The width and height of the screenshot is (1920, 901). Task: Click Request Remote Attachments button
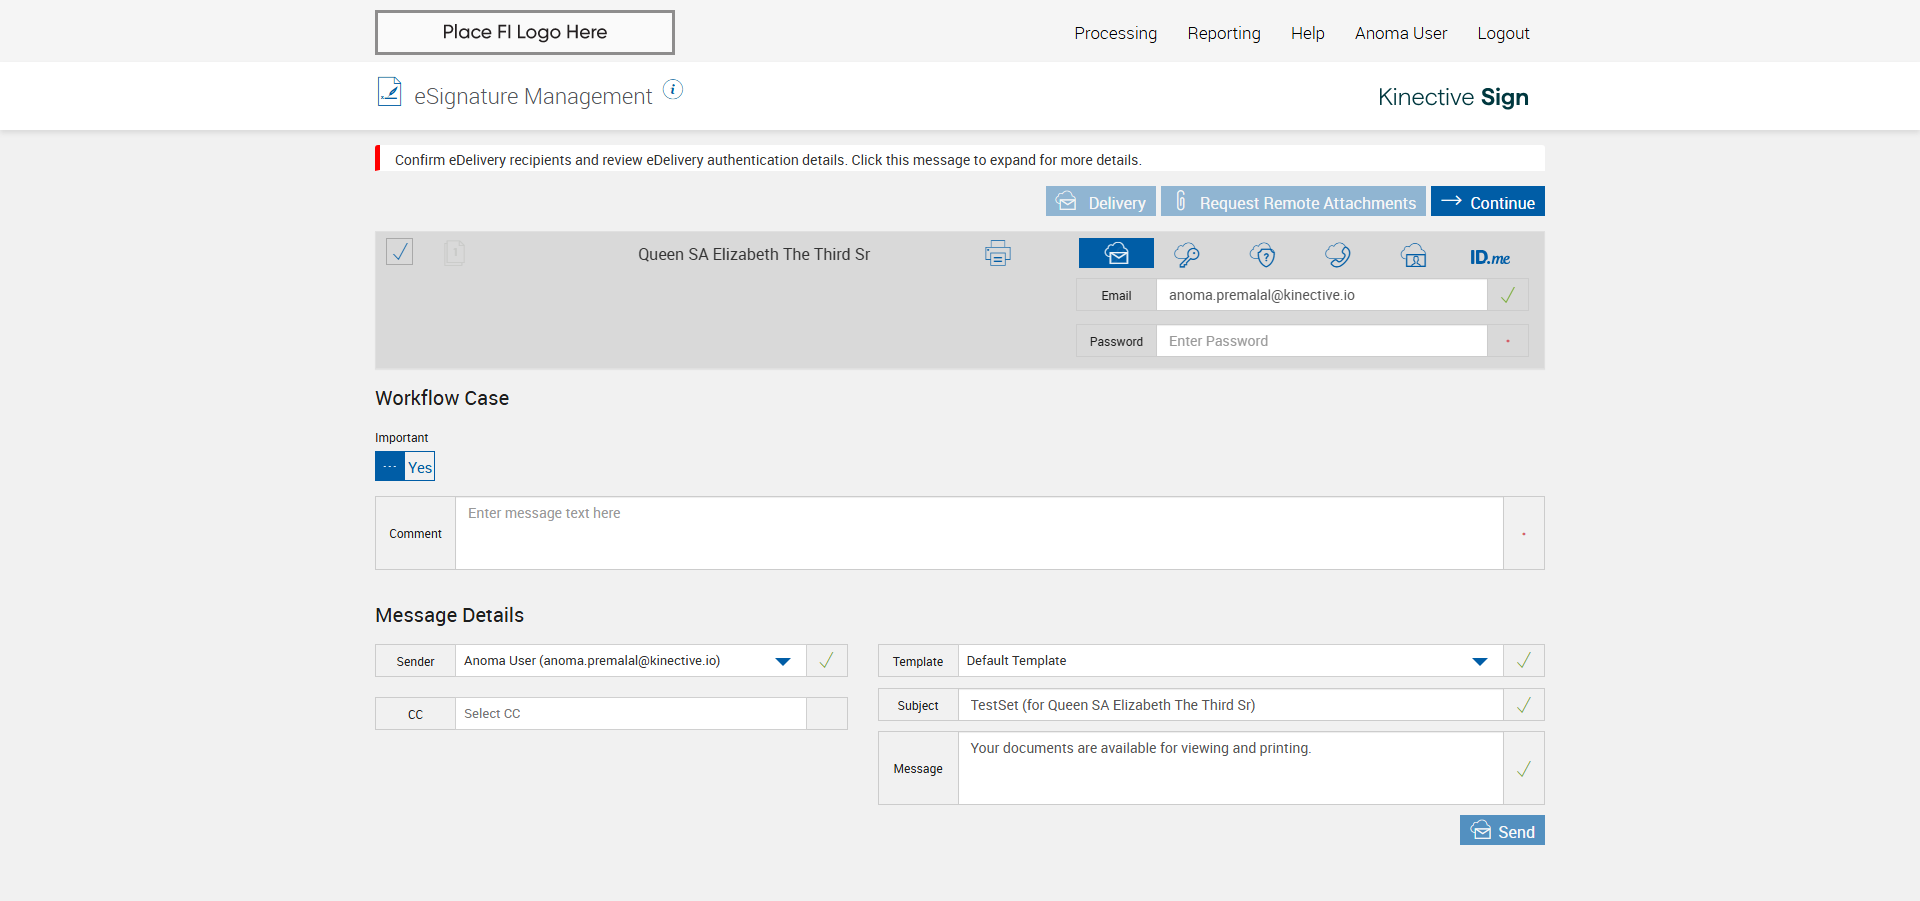coord(1293,202)
